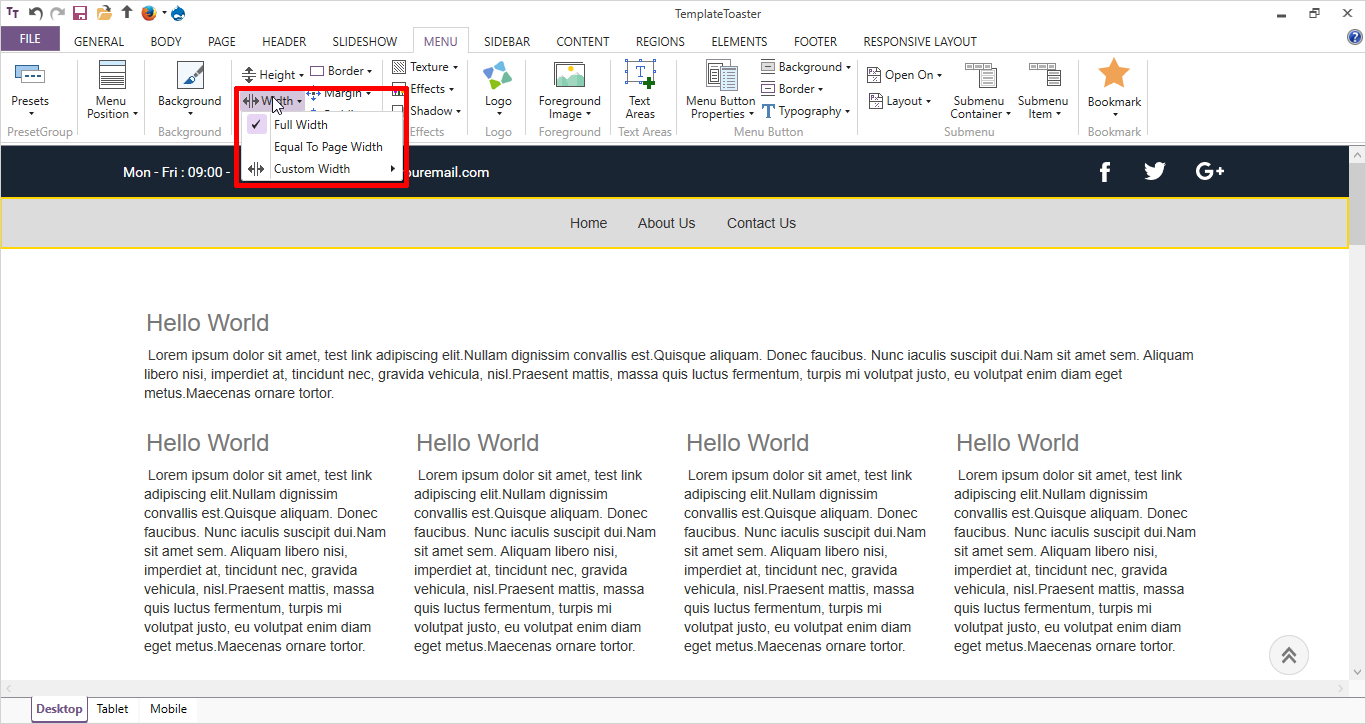
Task: Open the Submenu Container options
Action: pos(979,76)
